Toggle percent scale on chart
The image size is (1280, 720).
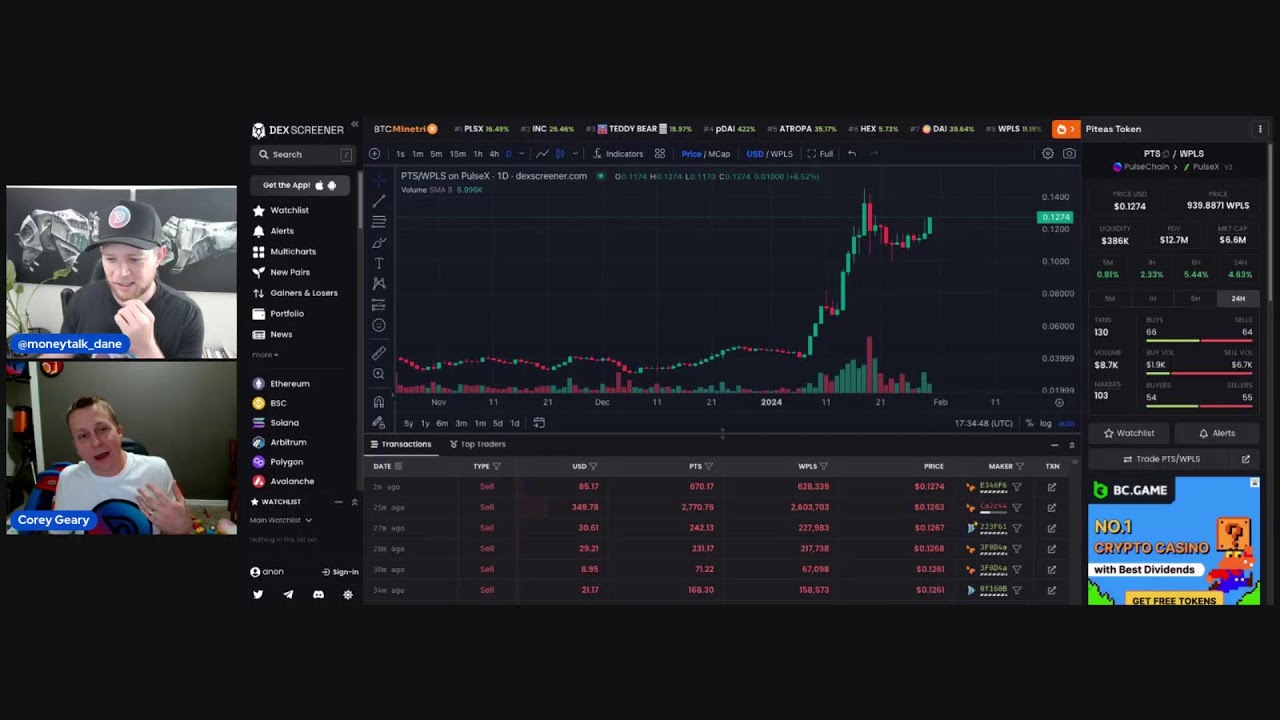coord(1029,423)
